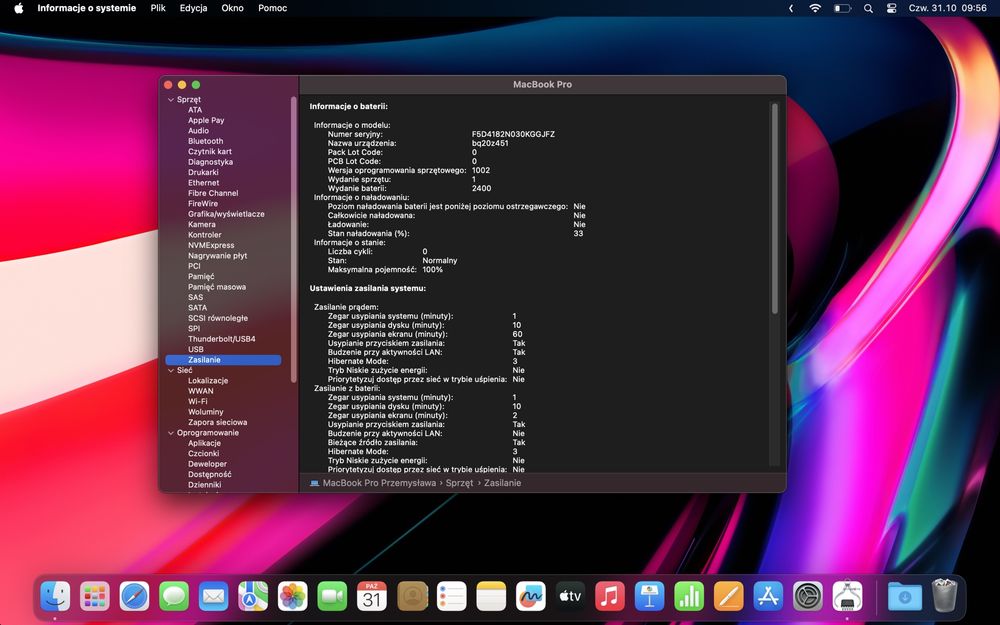Click the System Information chip icon in Dock
The height and width of the screenshot is (625, 1000).
pos(848,597)
